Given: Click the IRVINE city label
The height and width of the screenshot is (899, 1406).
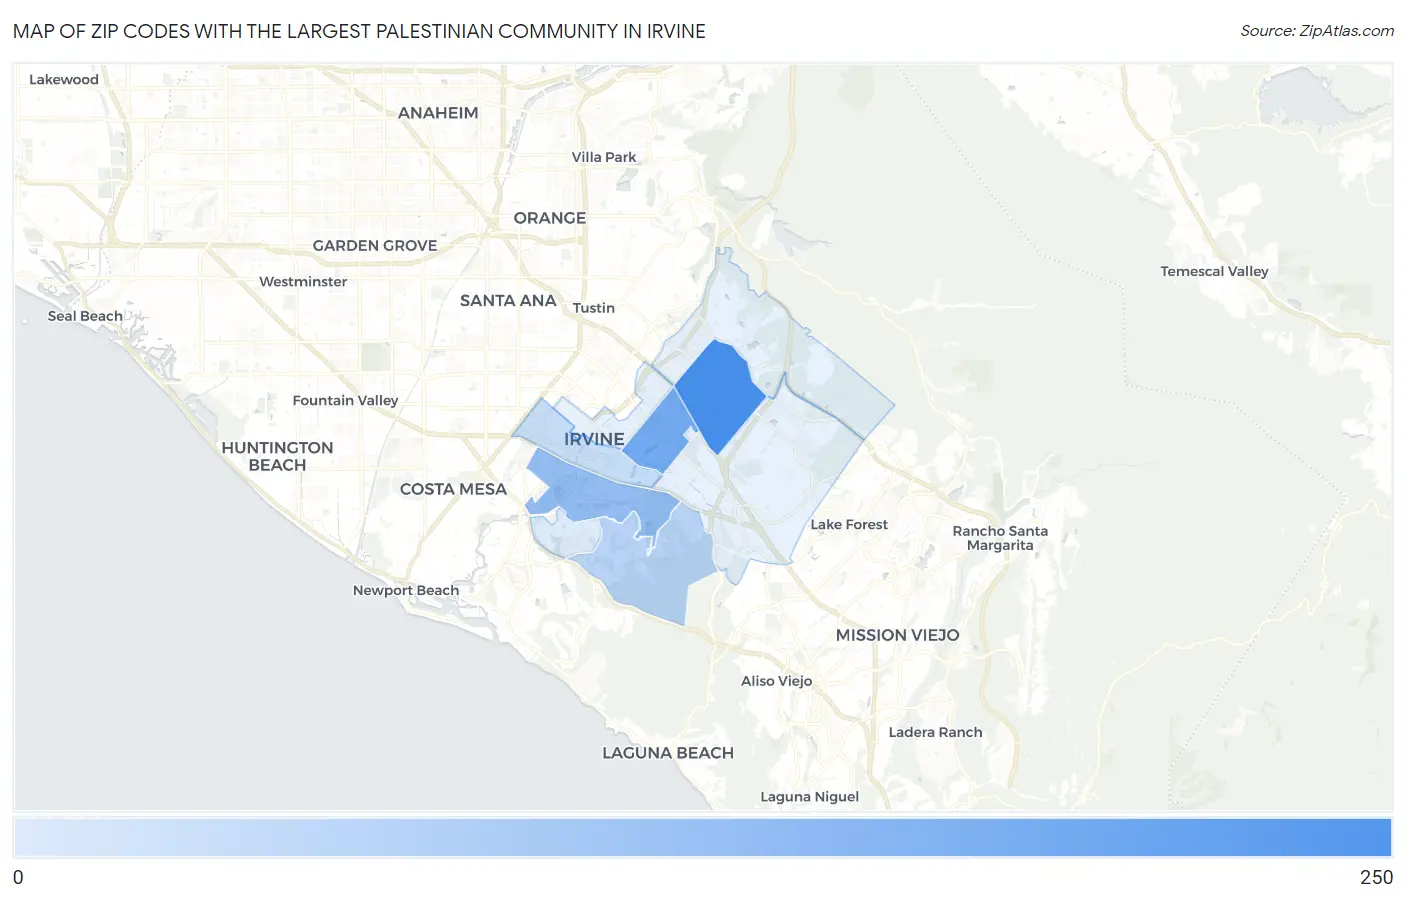Looking at the screenshot, I should tap(594, 439).
